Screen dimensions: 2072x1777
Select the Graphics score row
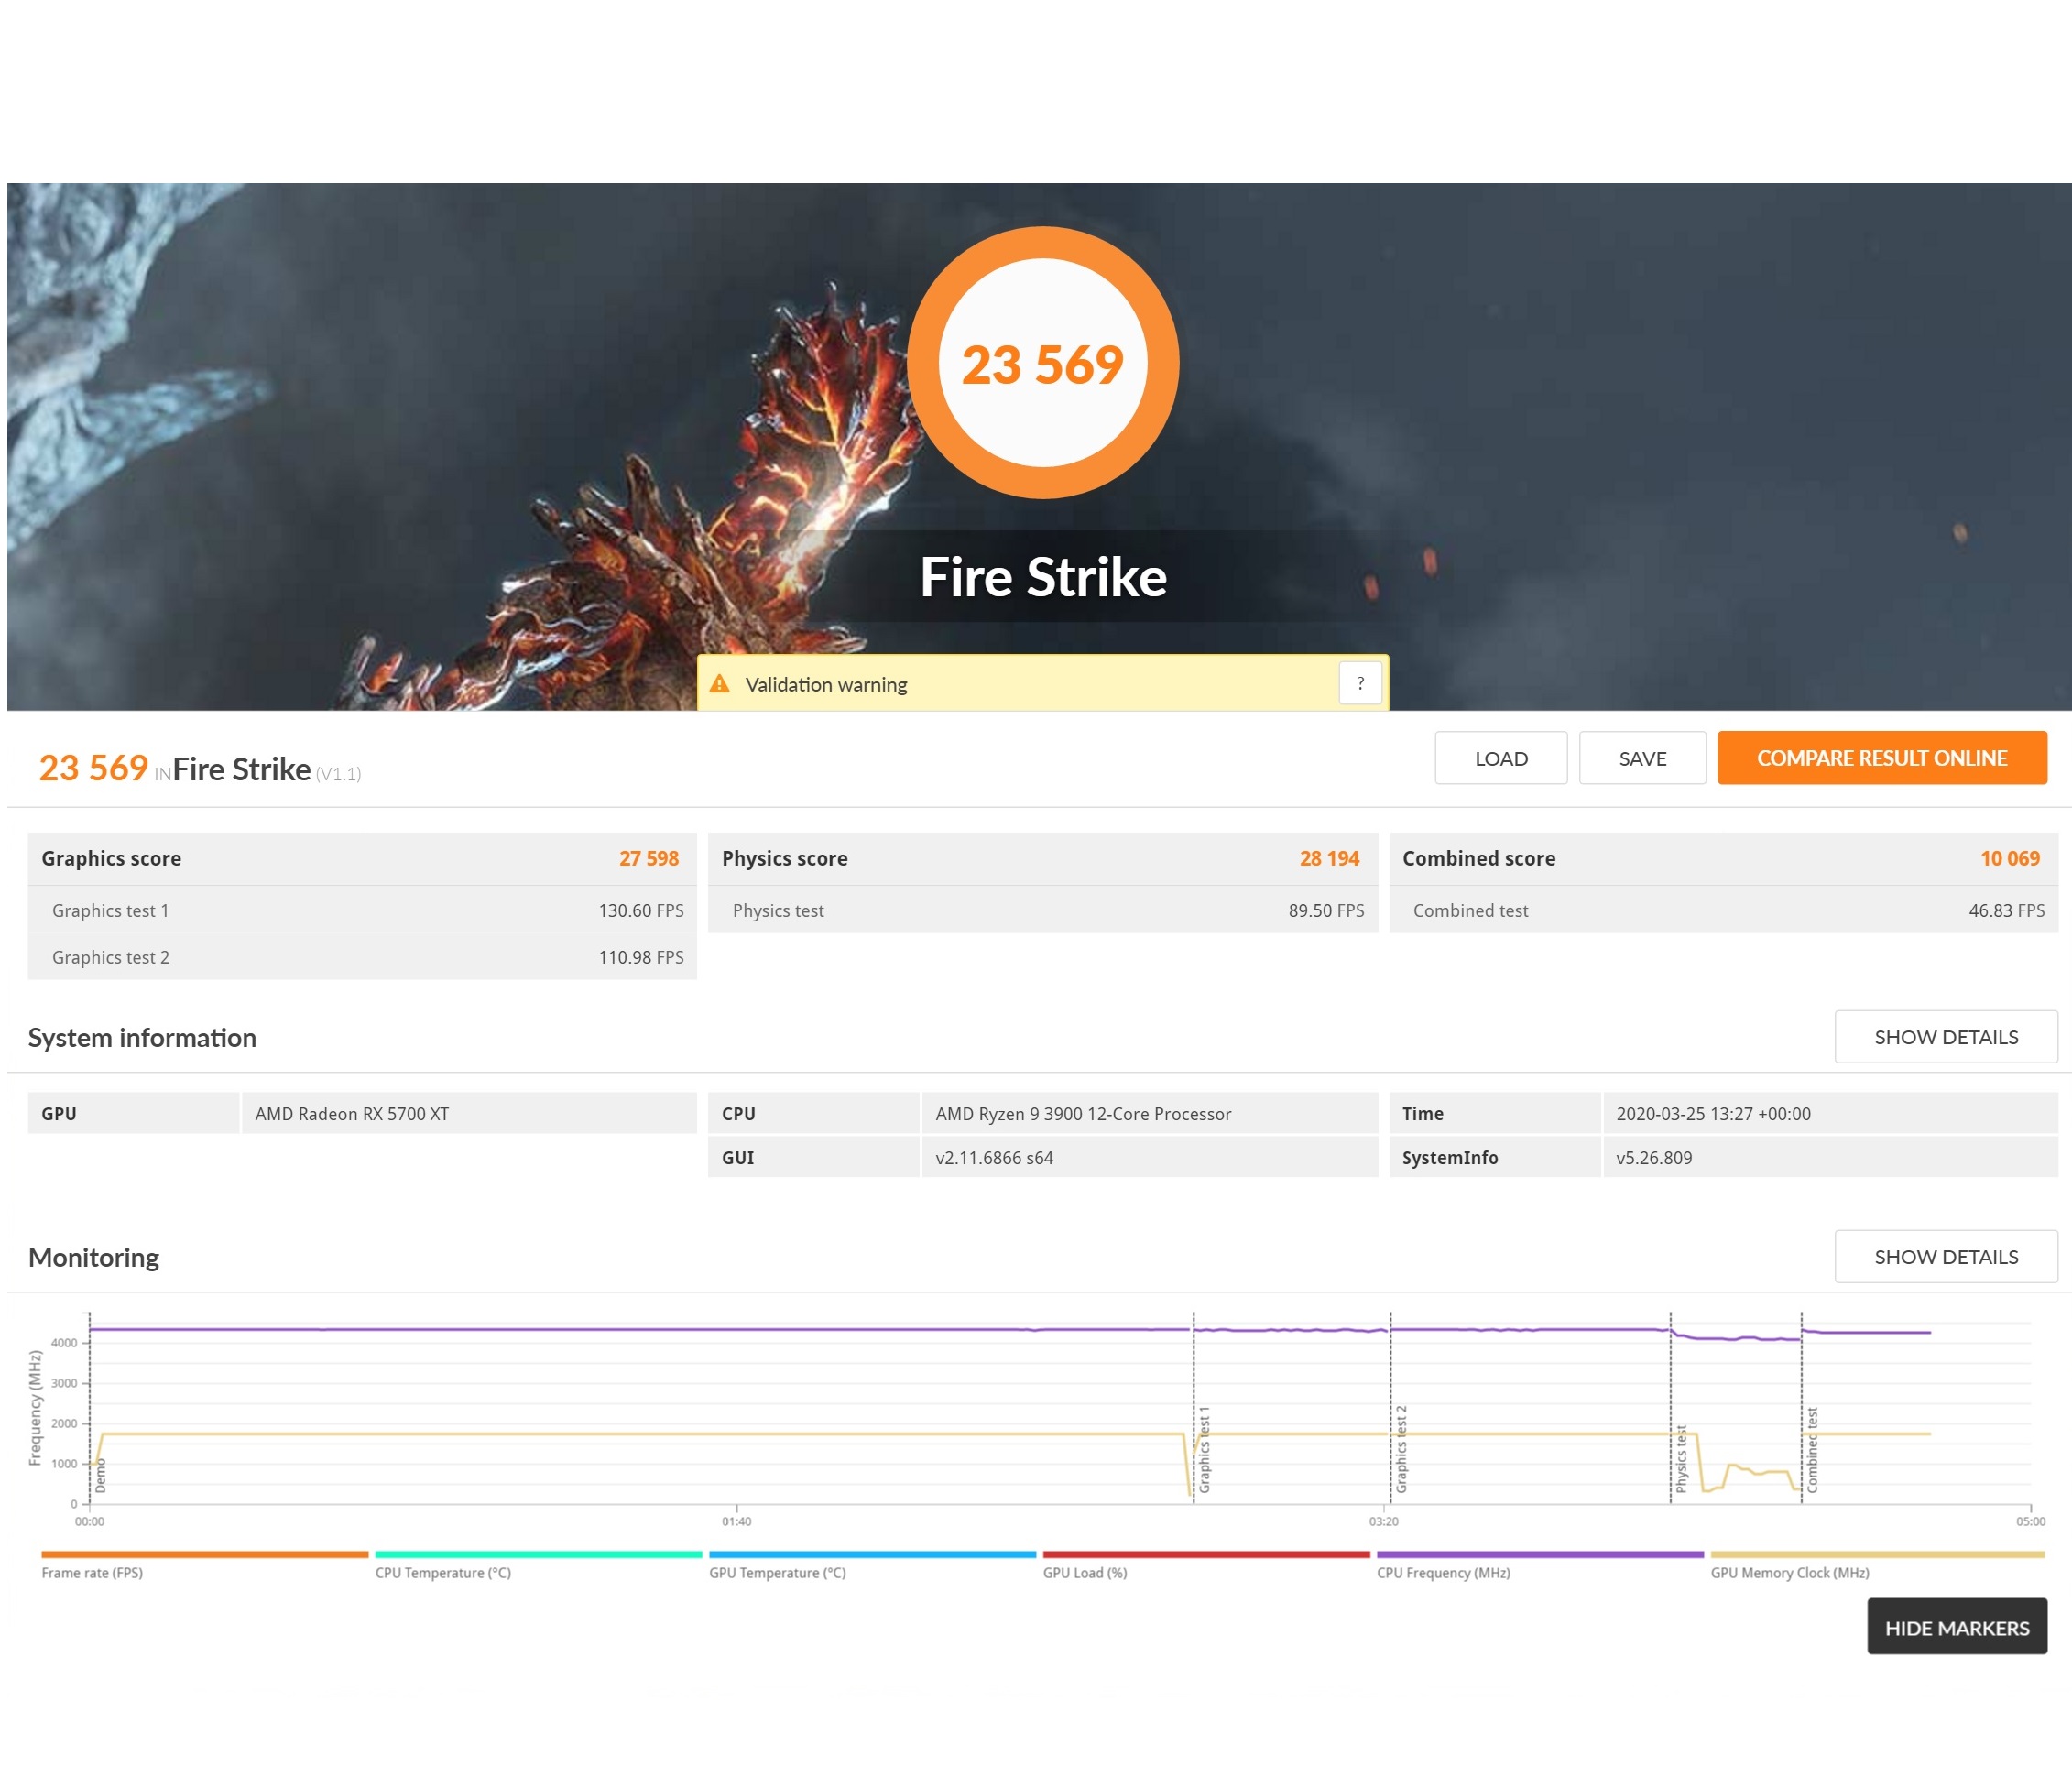click(x=361, y=858)
